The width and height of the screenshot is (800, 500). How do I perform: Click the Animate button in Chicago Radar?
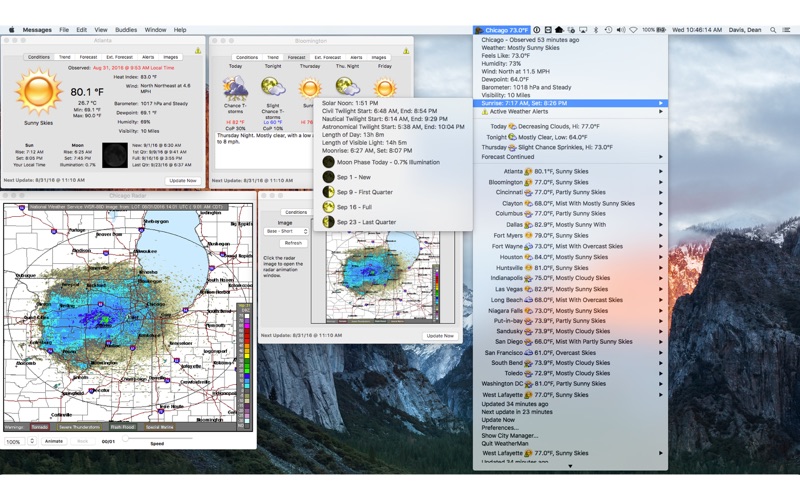click(54, 441)
